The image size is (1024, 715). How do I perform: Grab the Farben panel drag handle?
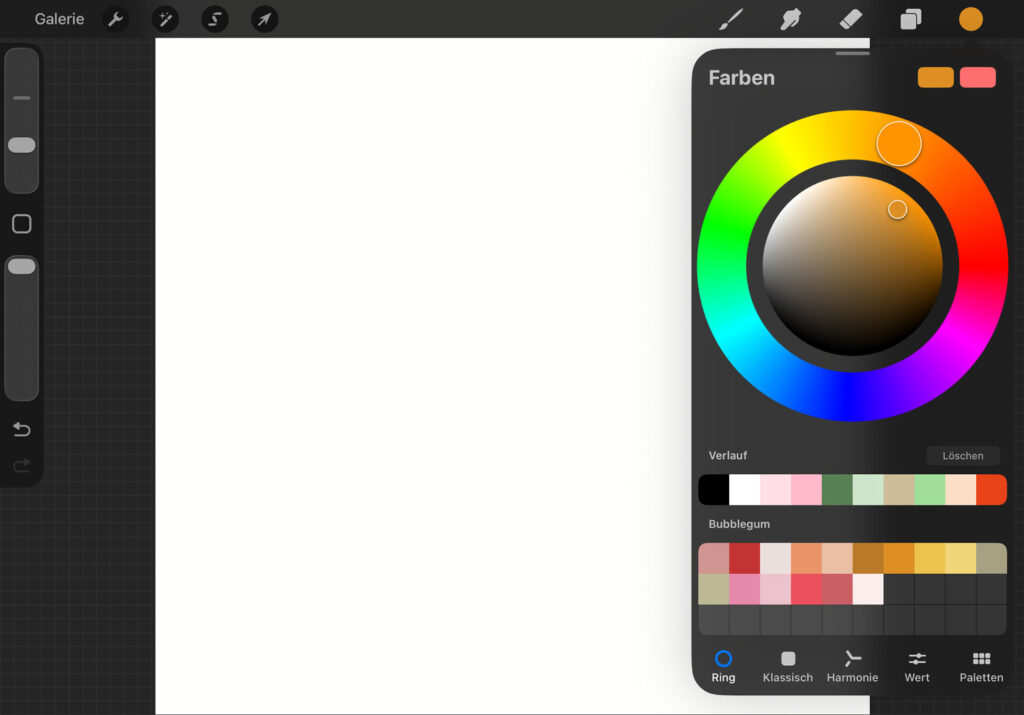[852, 53]
